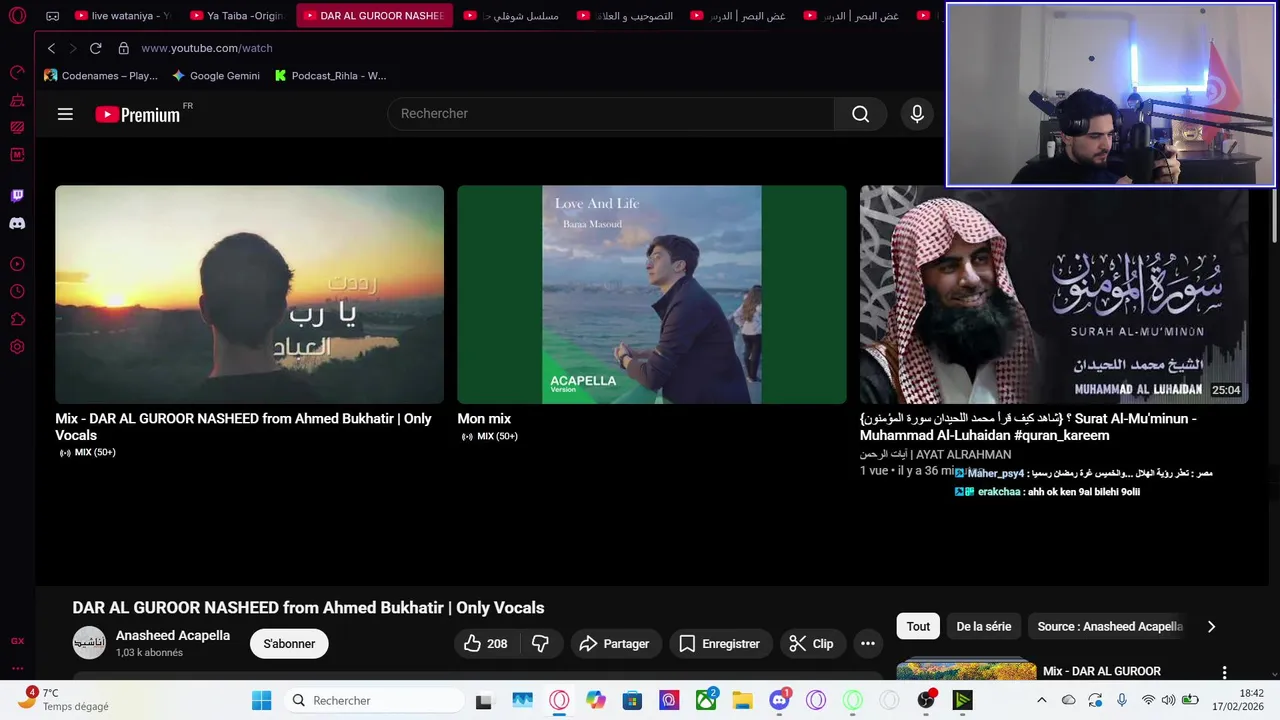Open more actions three-dot menu under video
1280x720 pixels.
pyautogui.click(x=868, y=644)
